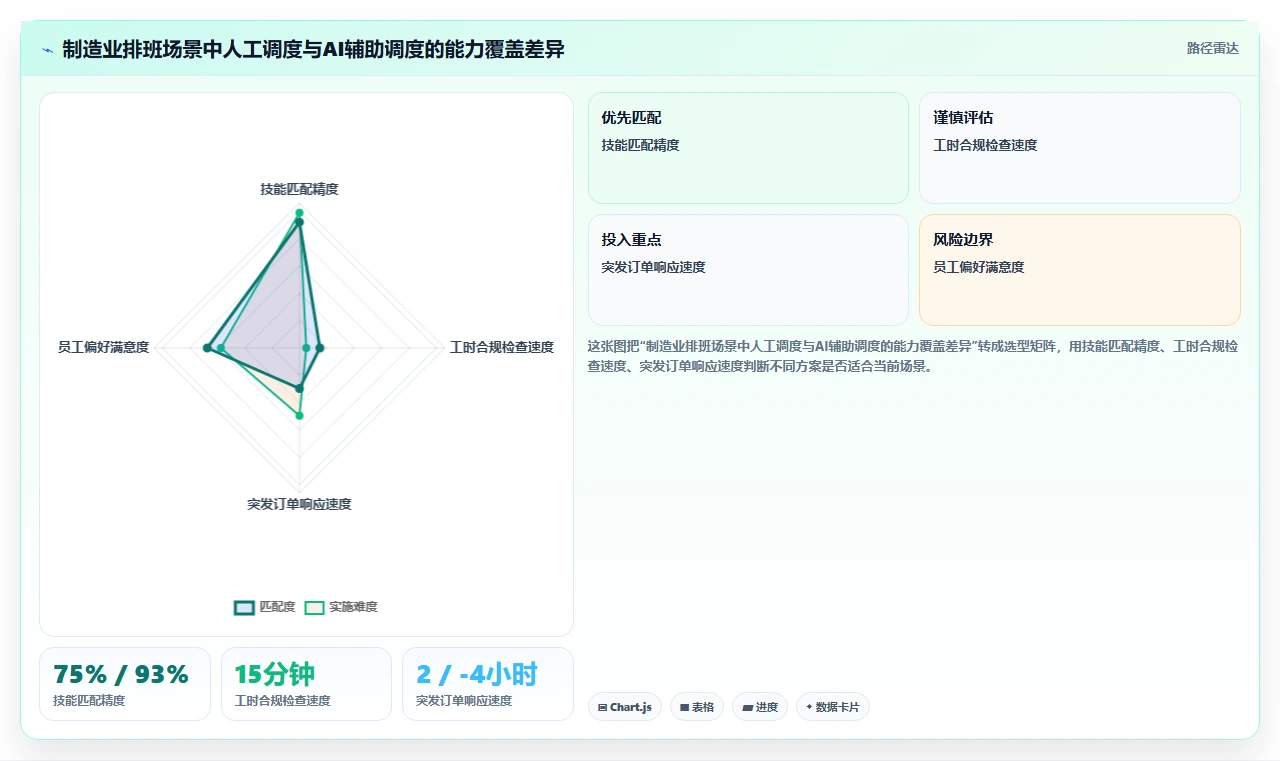Select the 突发订单响应速度 radar axis label
Screen dimensions: 1280x761
click(299, 504)
